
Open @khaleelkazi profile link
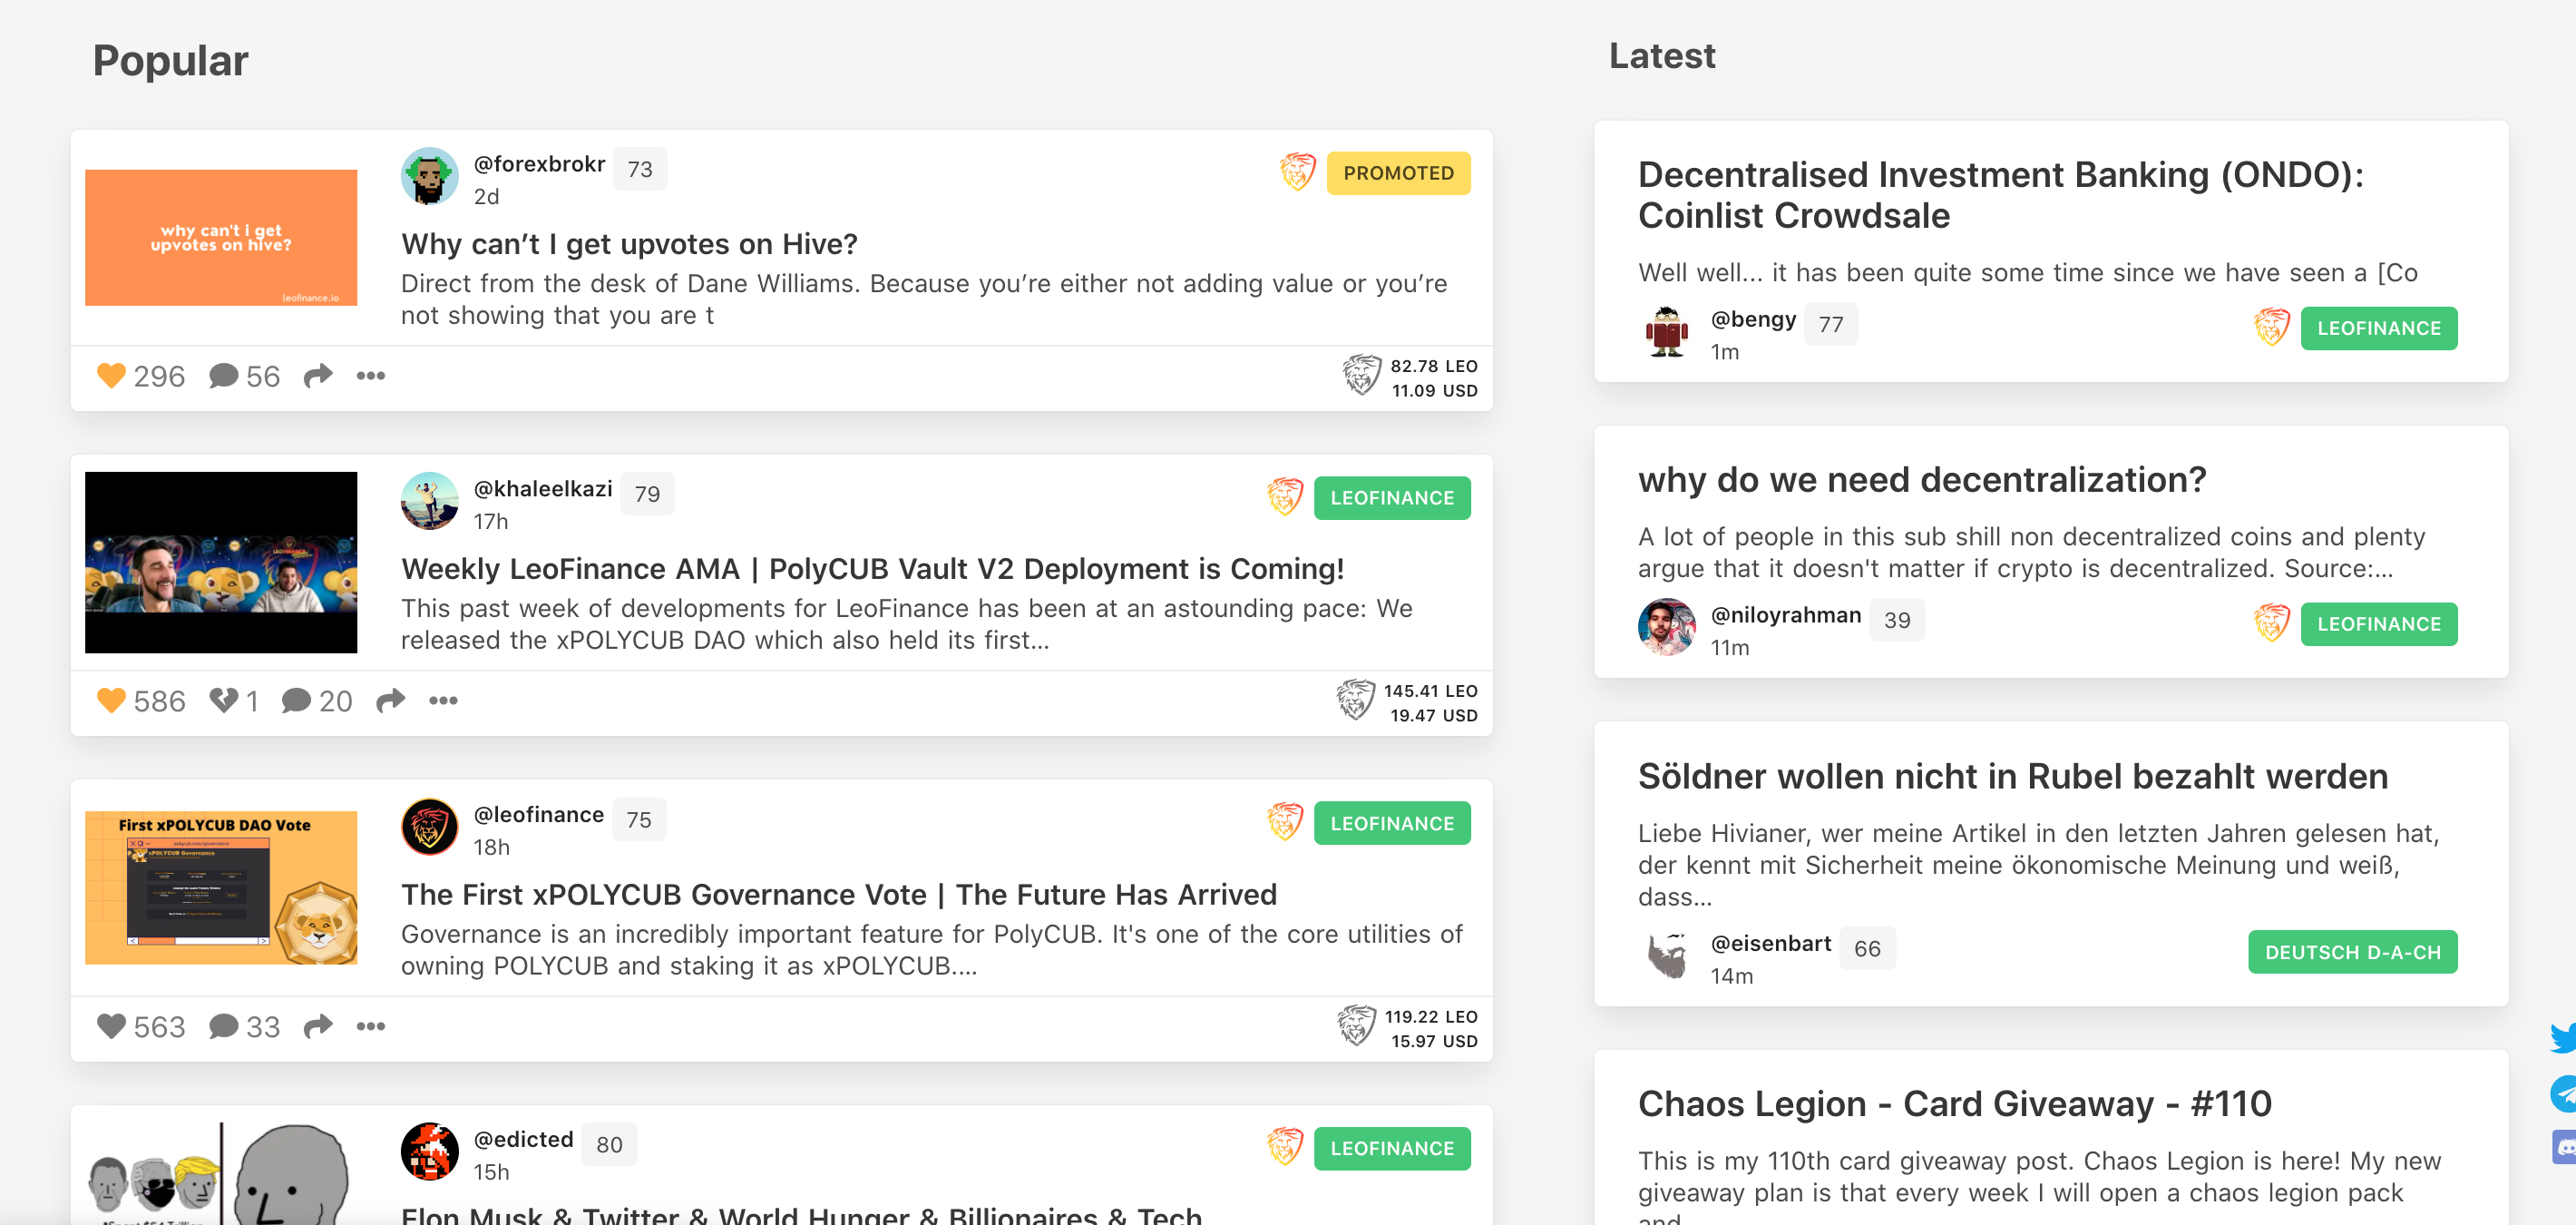543,488
